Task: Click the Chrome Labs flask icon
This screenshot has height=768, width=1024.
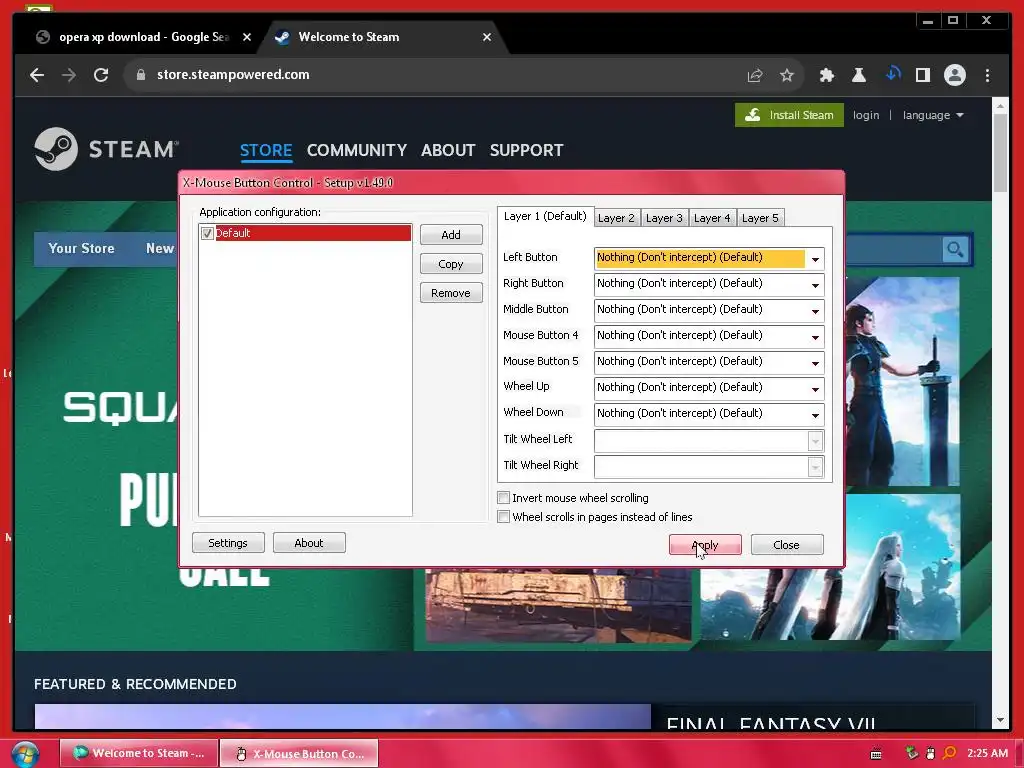Action: click(x=859, y=75)
